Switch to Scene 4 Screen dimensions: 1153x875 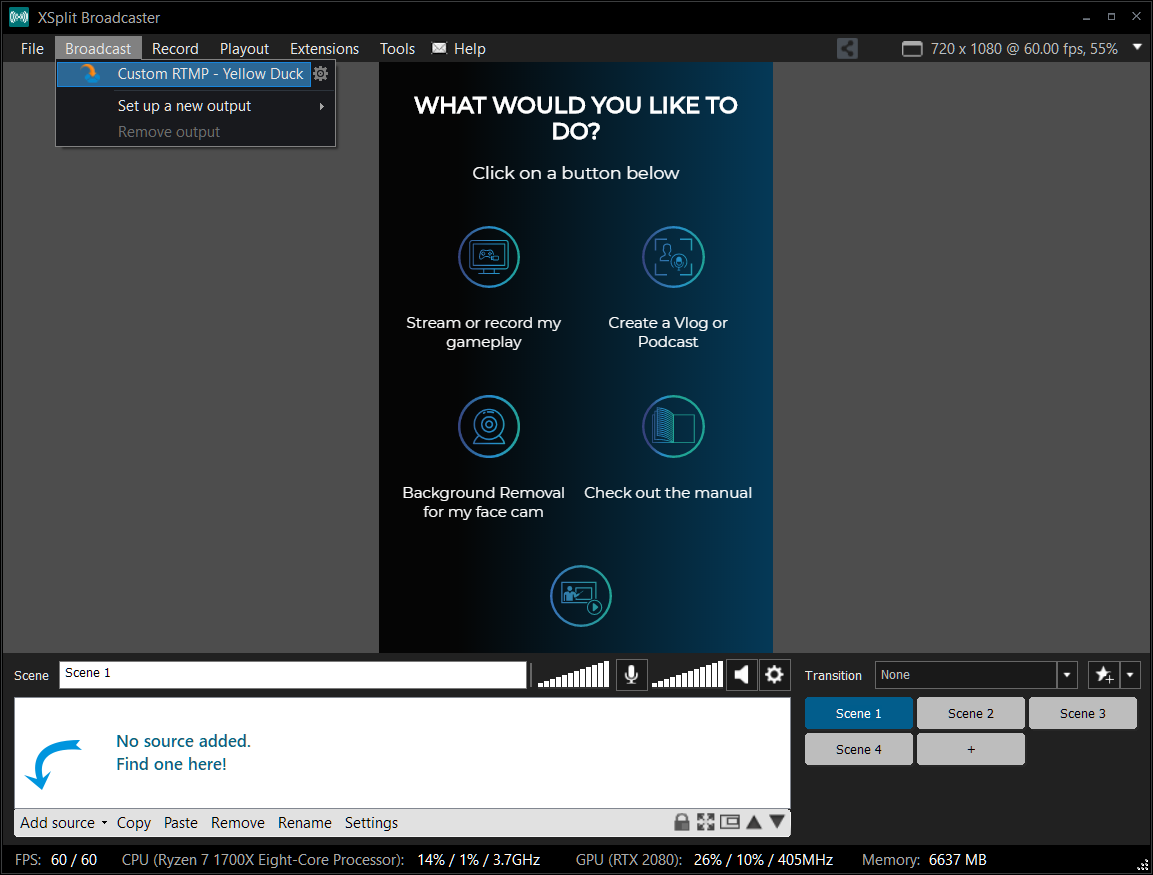click(858, 749)
